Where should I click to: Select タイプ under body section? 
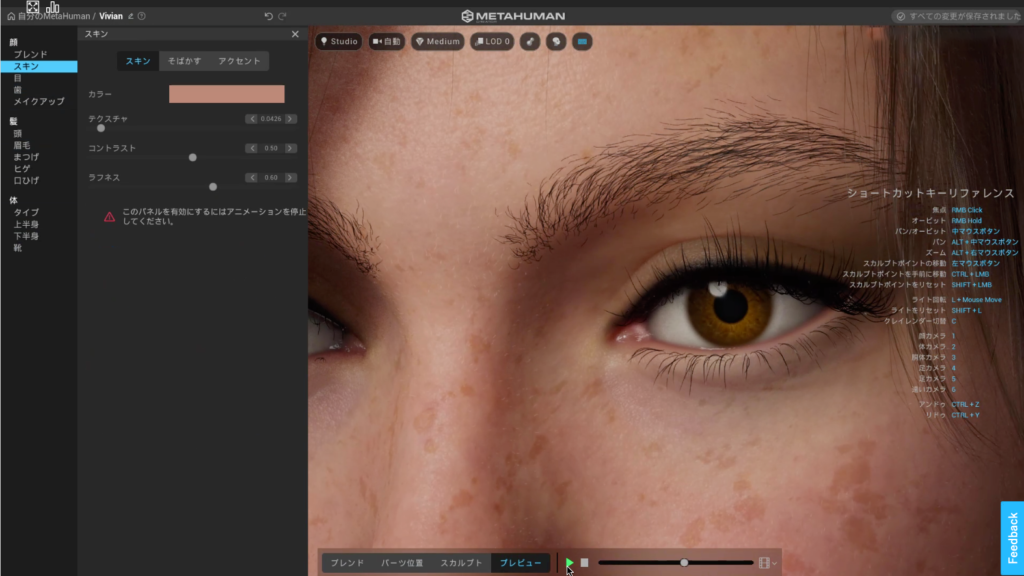(x=26, y=212)
